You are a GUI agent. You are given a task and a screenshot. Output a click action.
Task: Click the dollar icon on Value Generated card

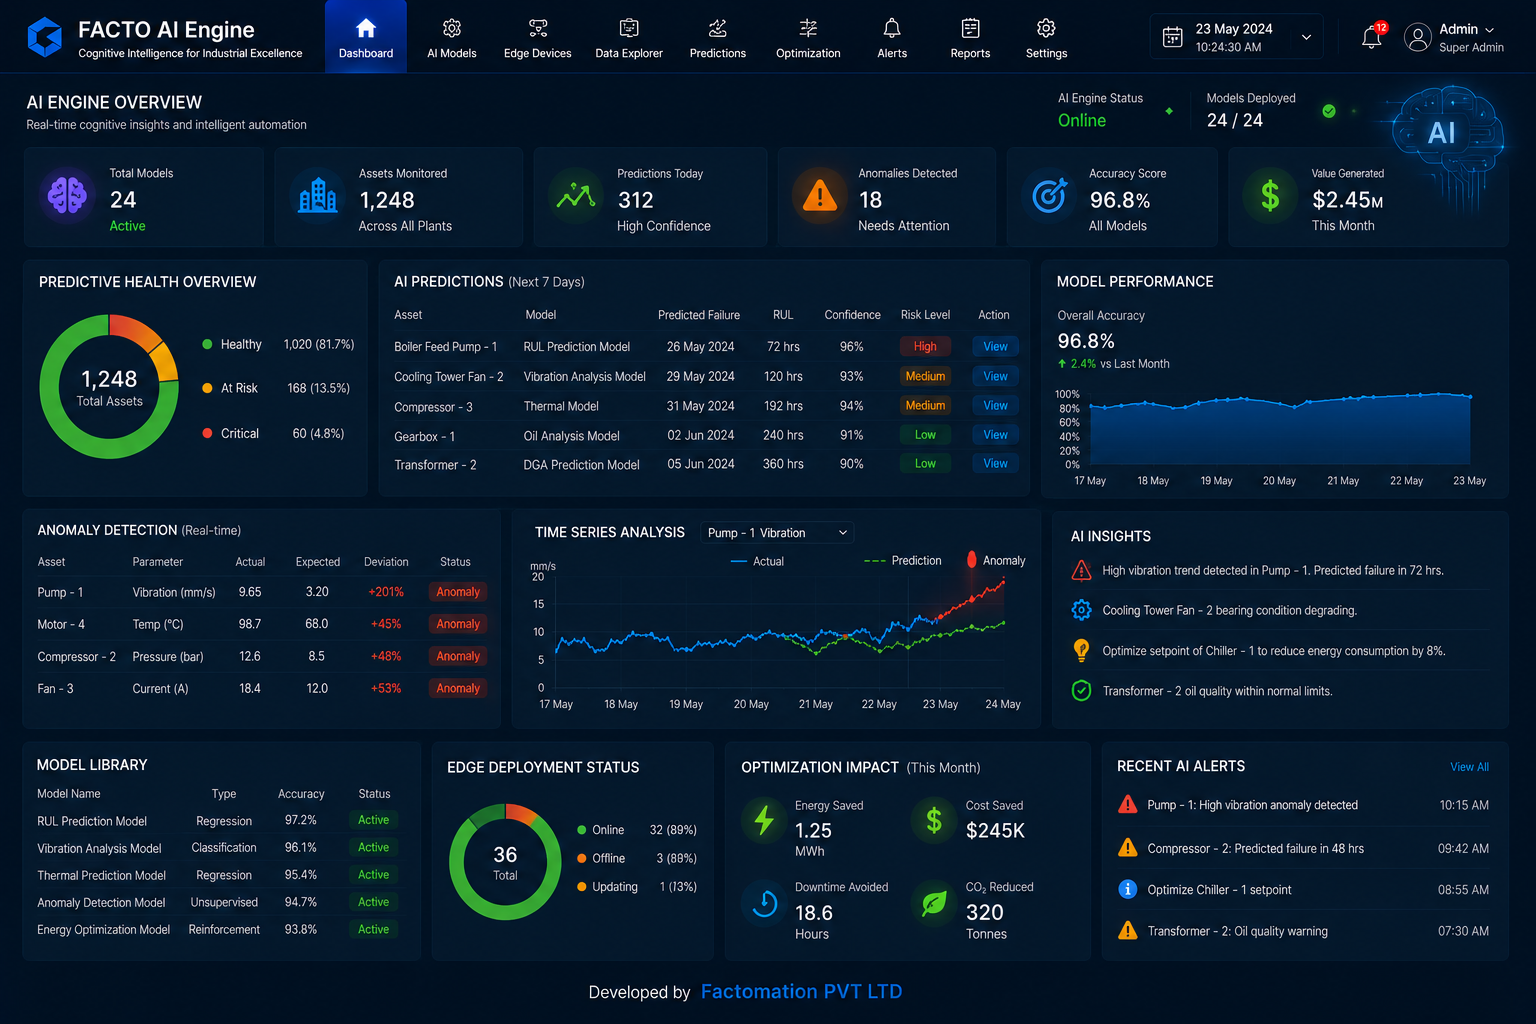coord(1270,195)
